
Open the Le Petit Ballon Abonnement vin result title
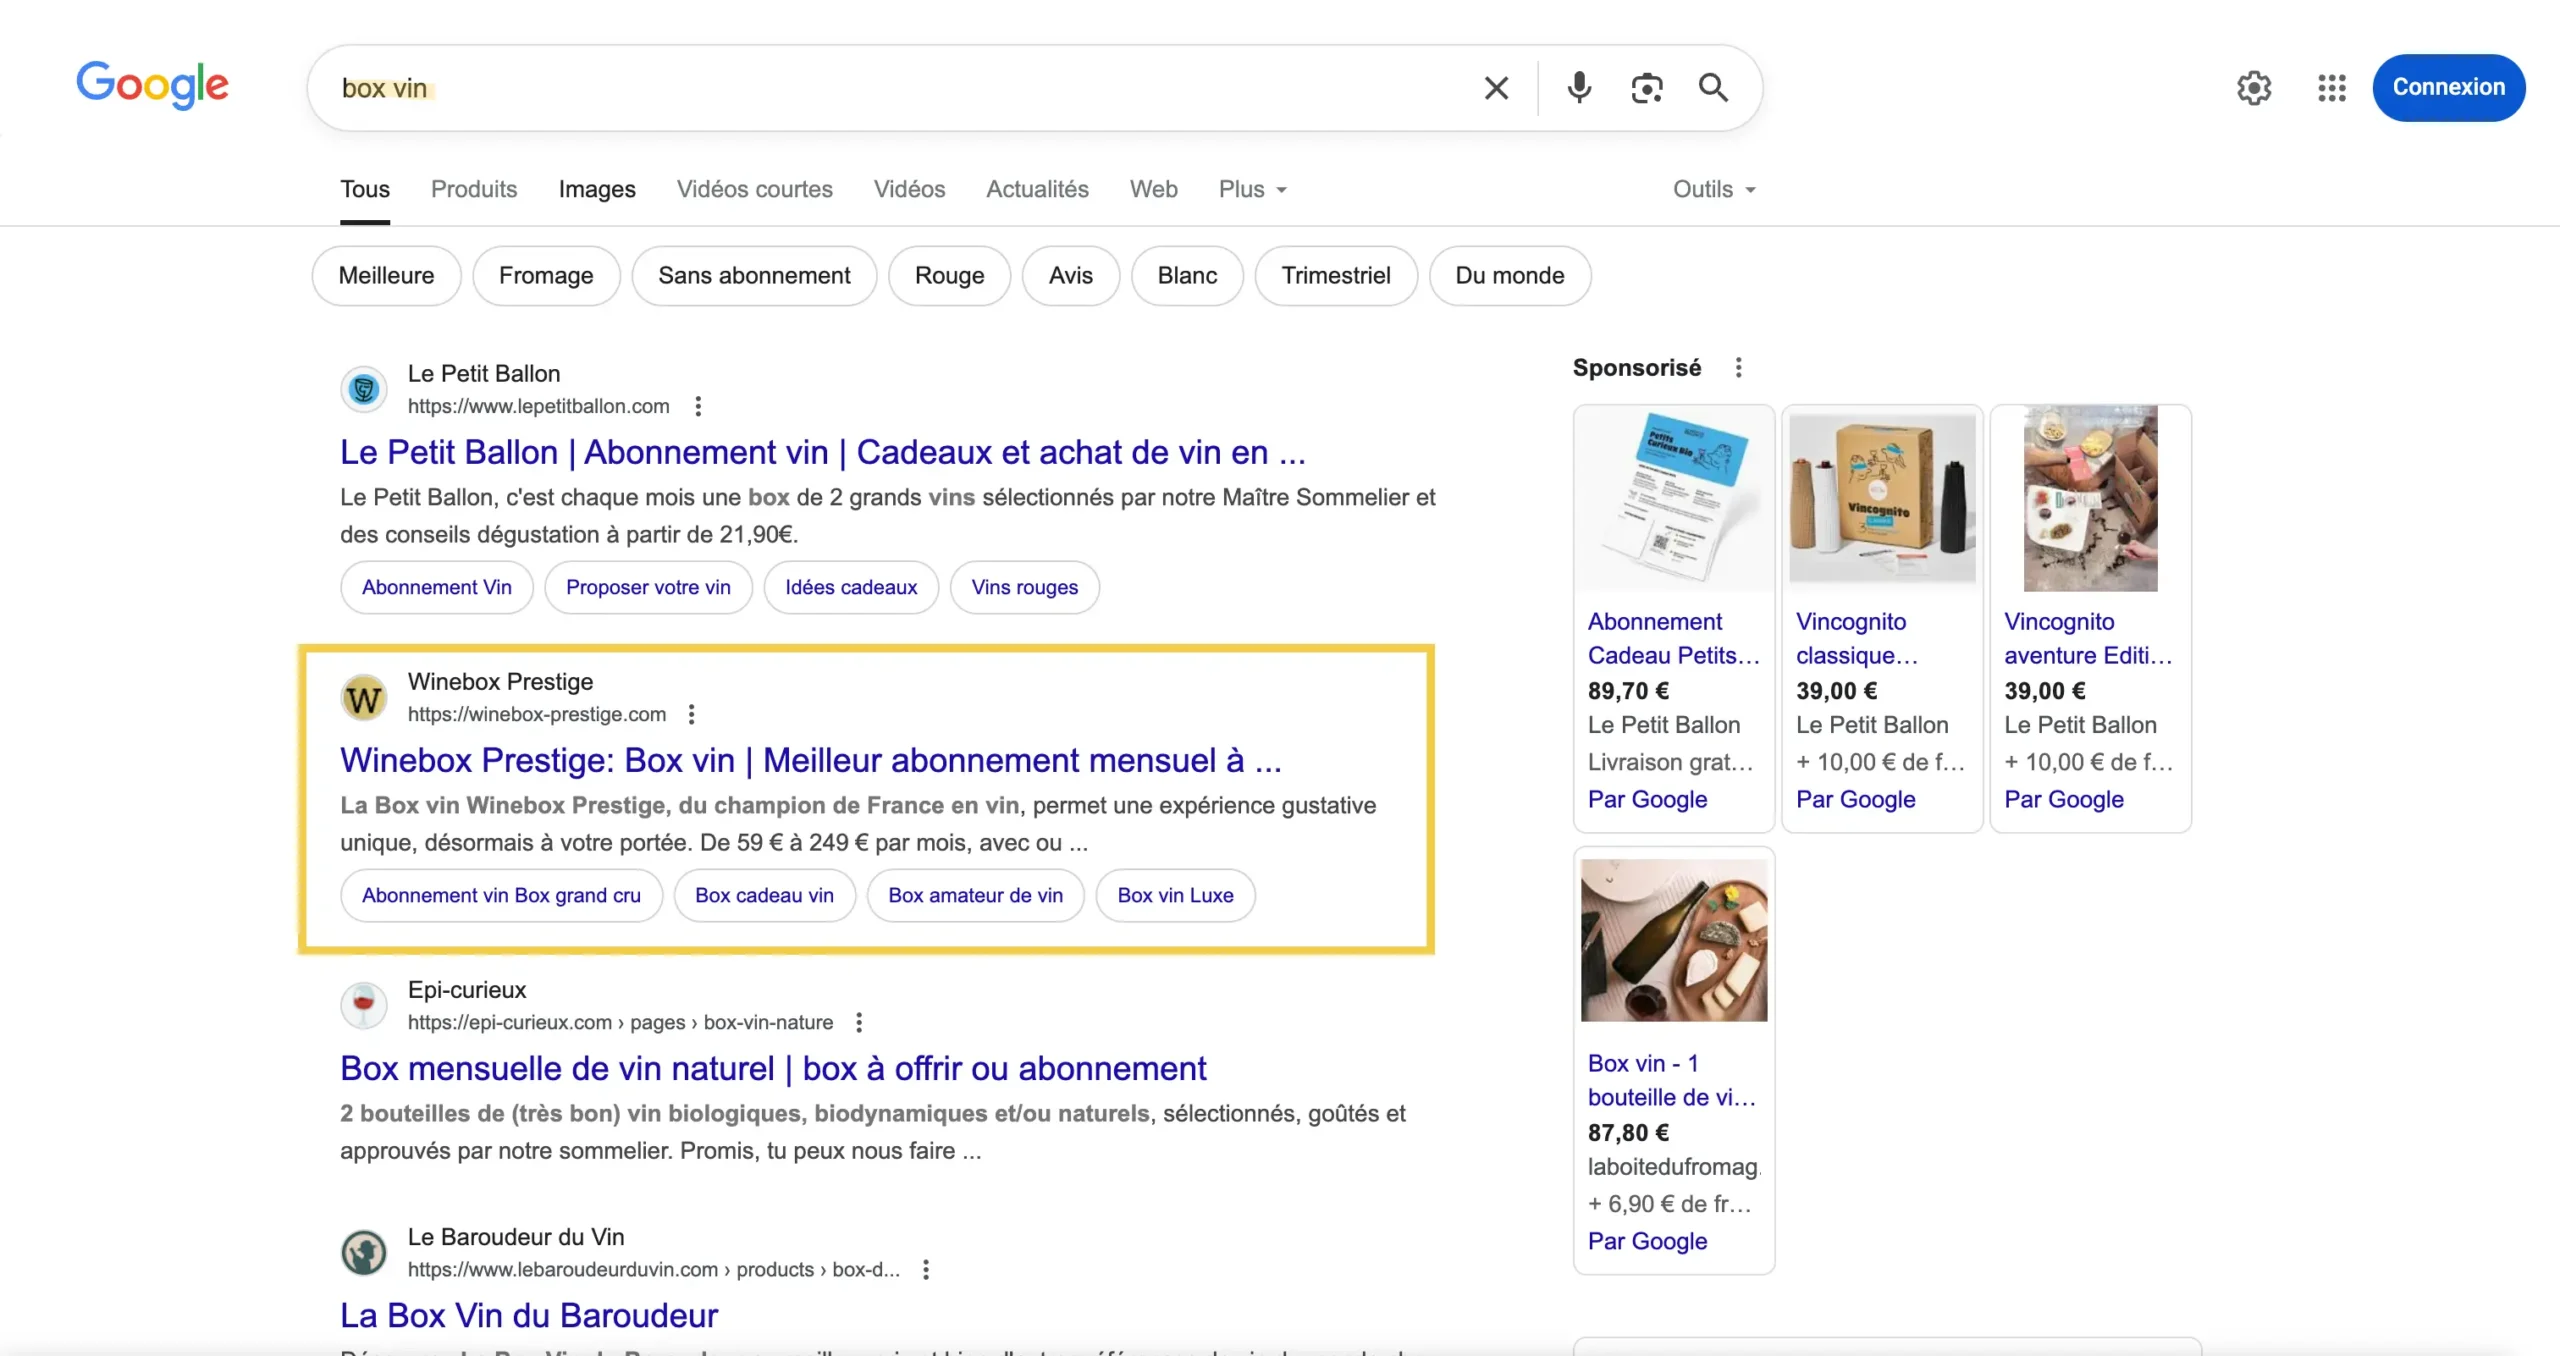[x=822, y=452]
